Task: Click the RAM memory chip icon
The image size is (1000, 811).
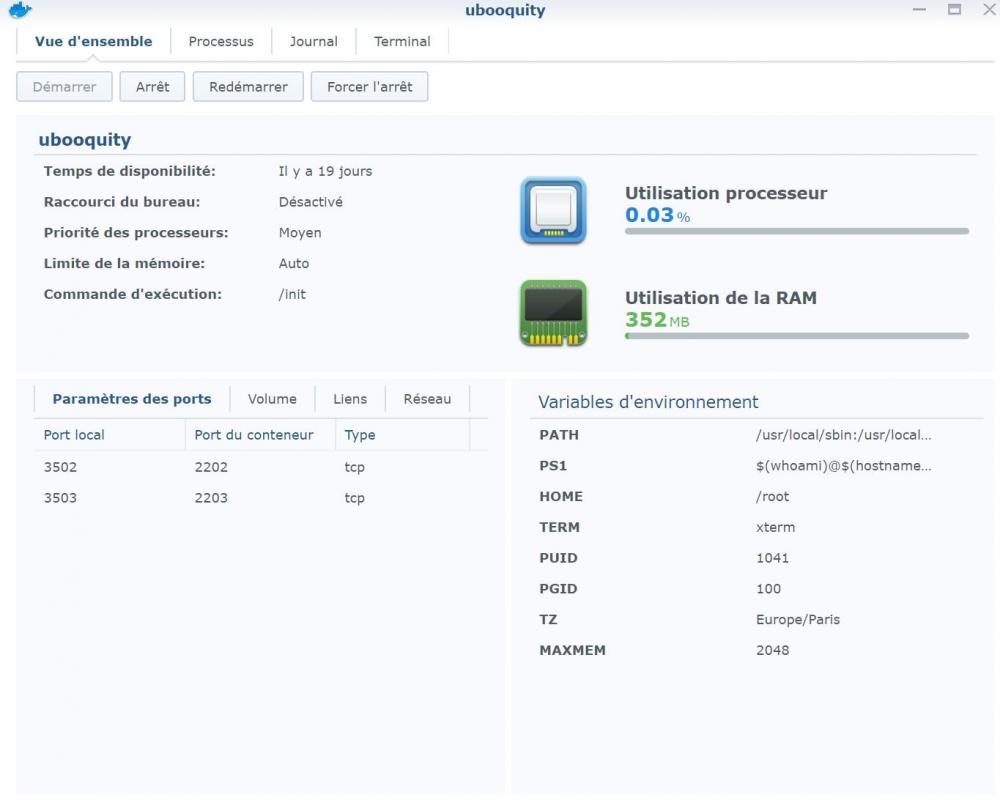Action: click(553, 314)
